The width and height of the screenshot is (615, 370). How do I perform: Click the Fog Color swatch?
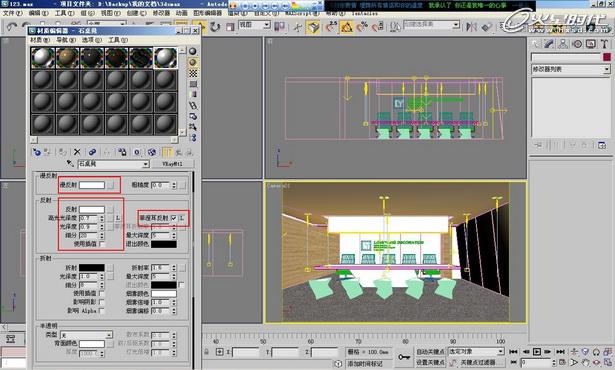click(x=164, y=293)
